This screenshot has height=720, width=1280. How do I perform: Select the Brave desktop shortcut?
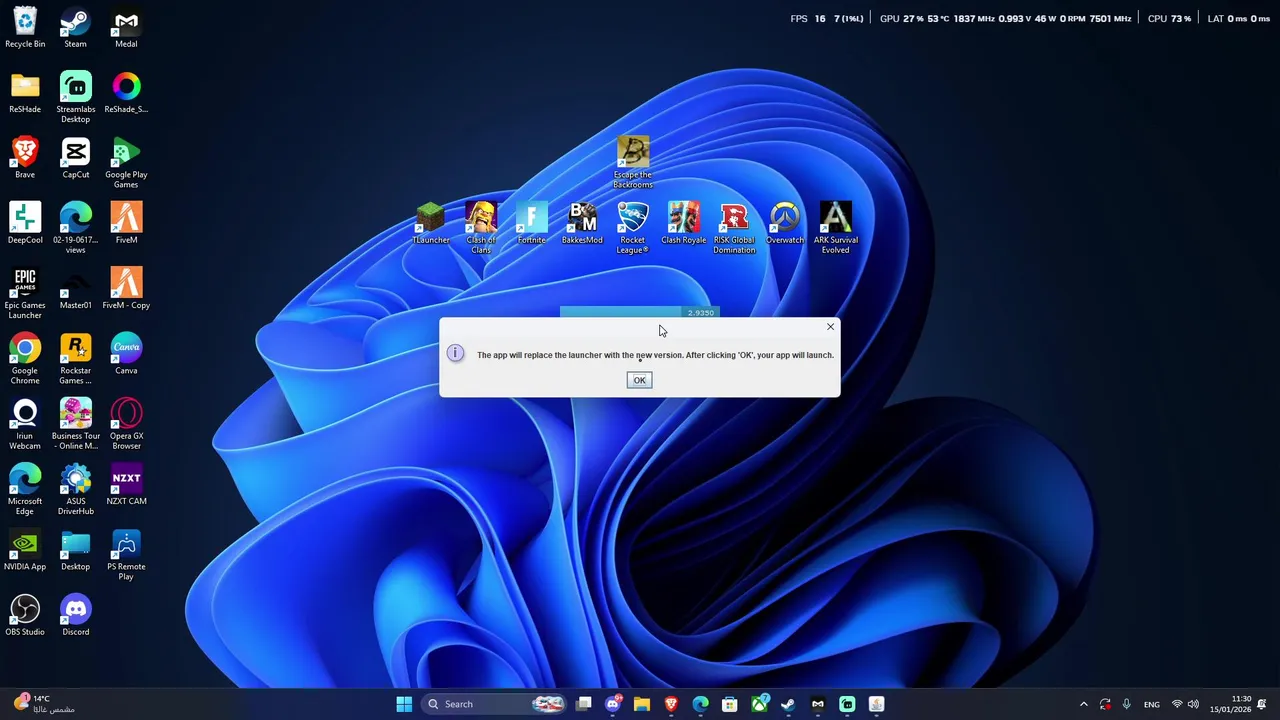tap(25, 158)
